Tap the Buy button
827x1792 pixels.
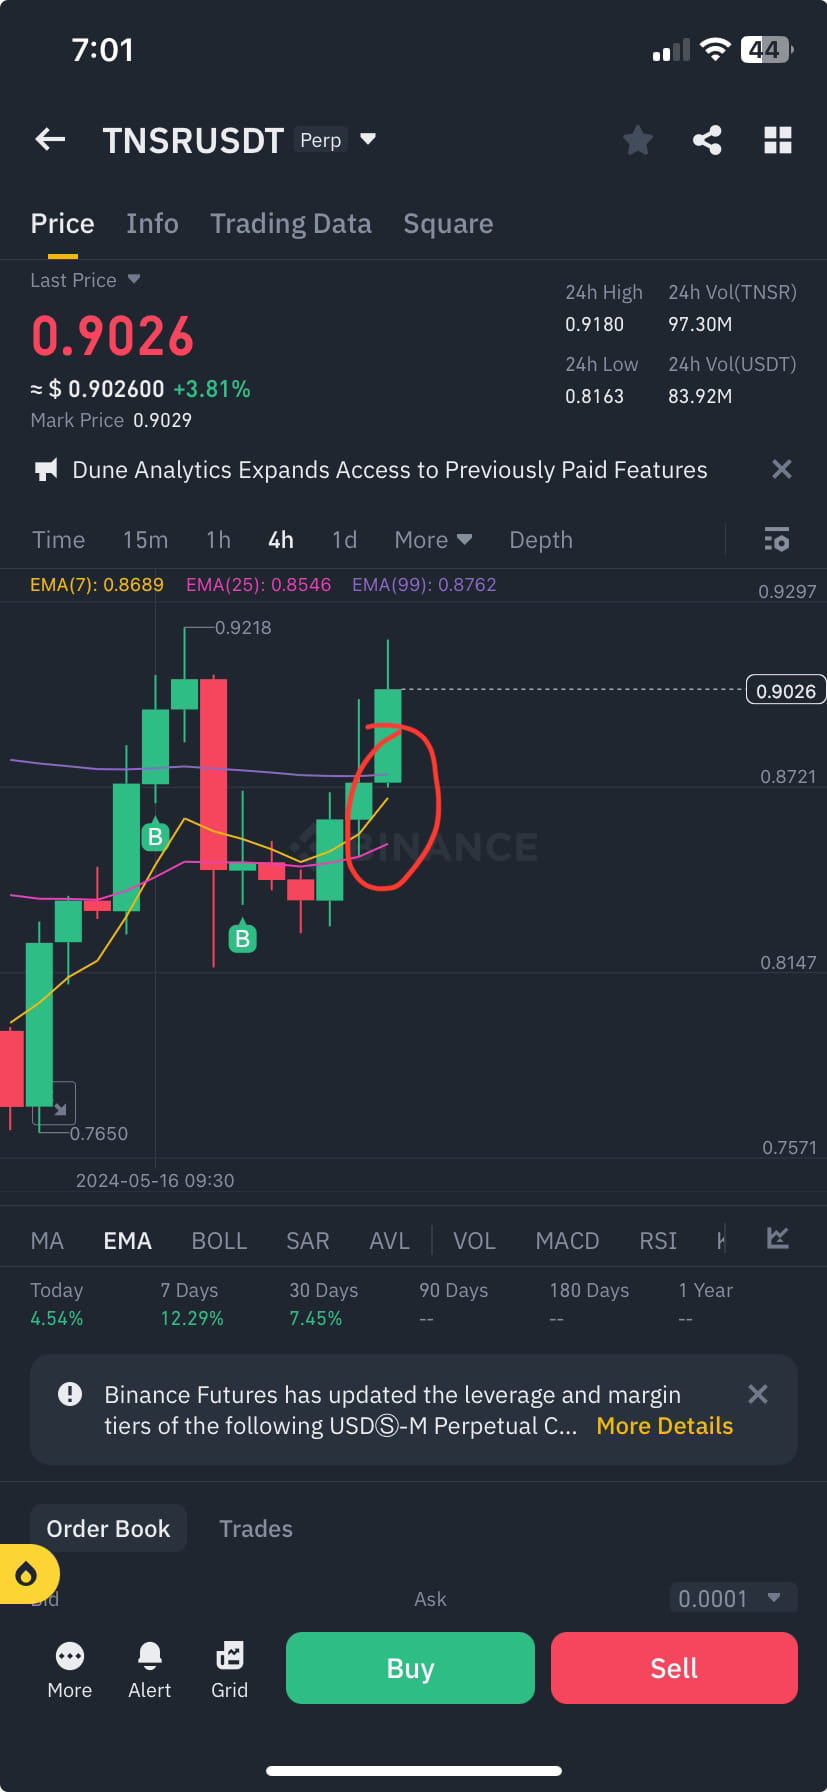[x=409, y=1667]
